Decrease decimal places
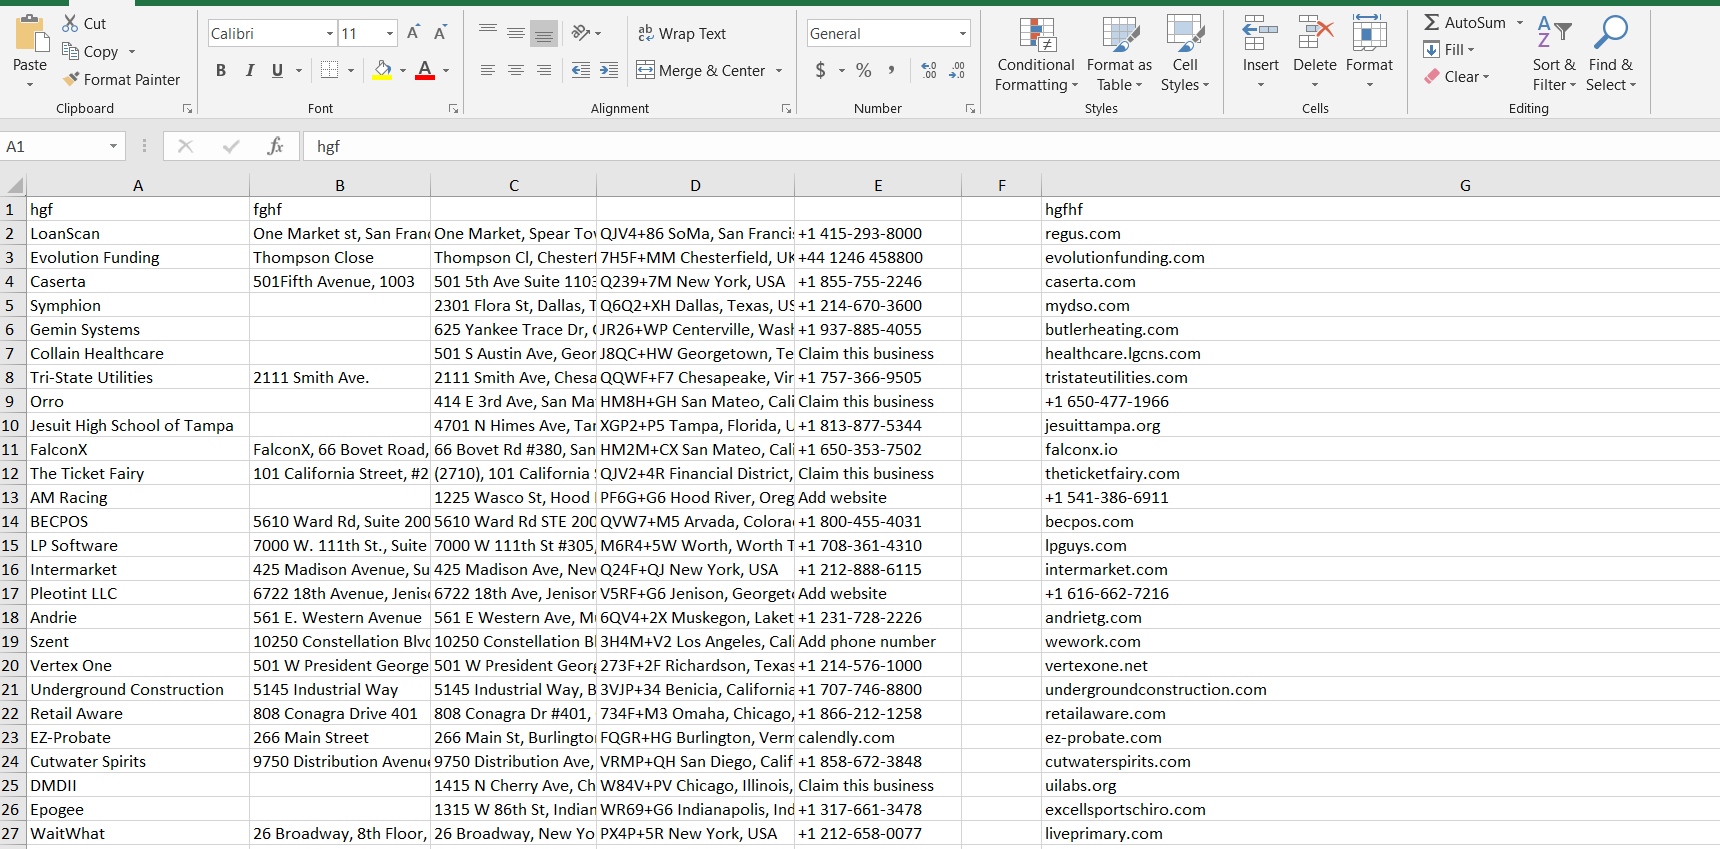Screen dimensions: 1720x849 point(957,70)
